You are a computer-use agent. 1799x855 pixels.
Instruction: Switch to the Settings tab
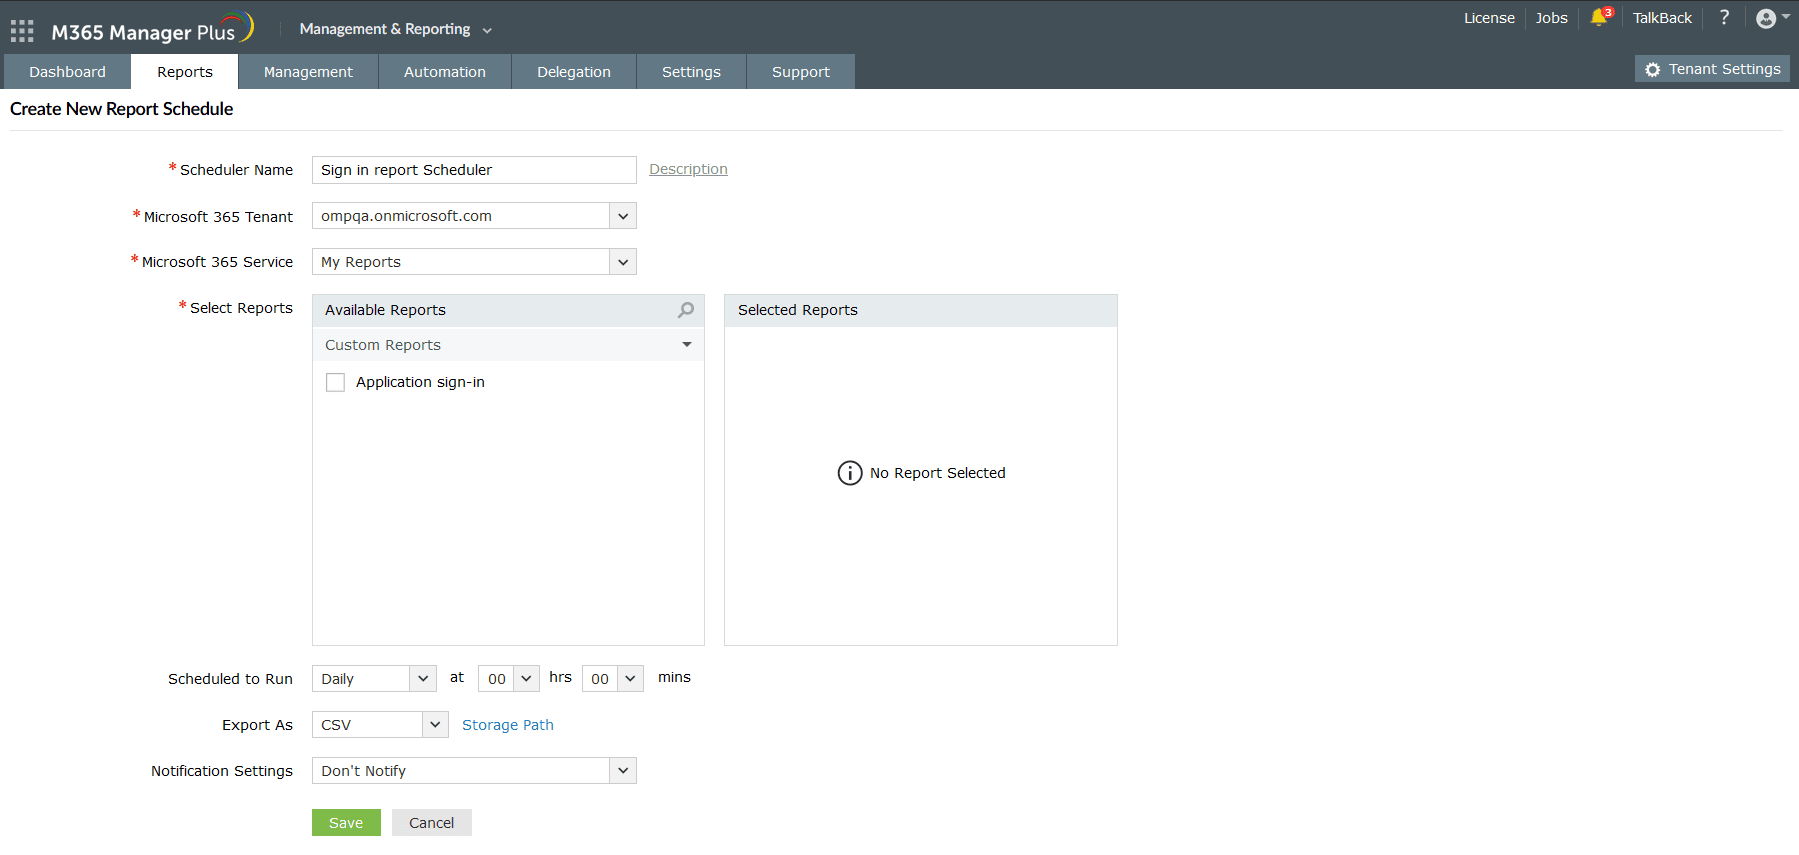point(691,72)
